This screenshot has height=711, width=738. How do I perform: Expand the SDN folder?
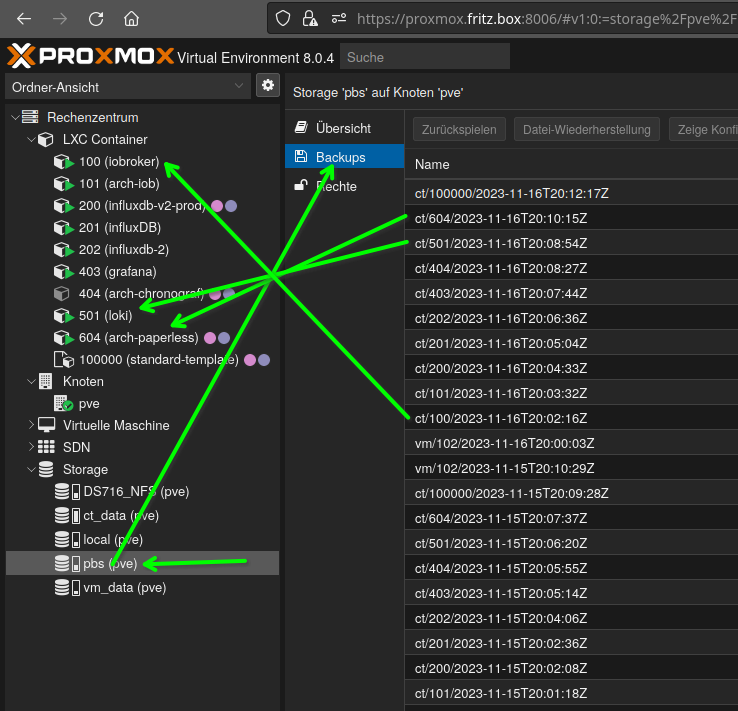31,447
